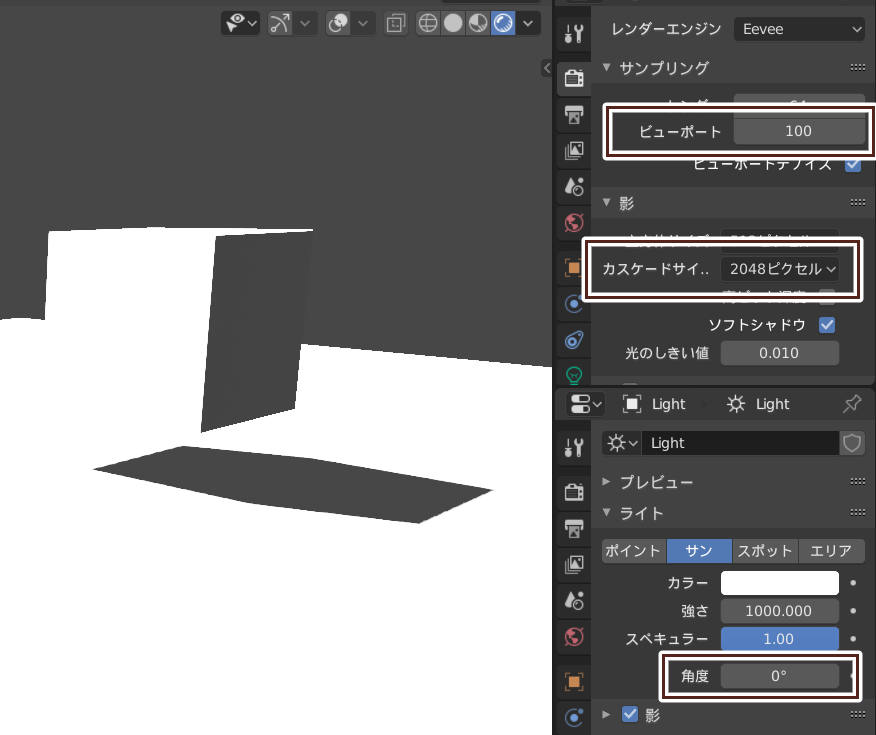Viewport: 876px width, 735px height.
Task: Click animate dot beside カラー
Action: click(x=853, y=583)
